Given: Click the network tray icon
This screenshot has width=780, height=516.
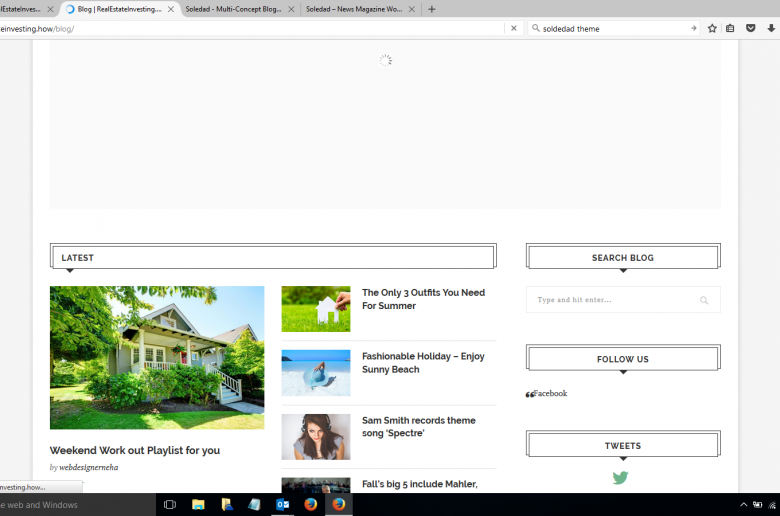Looking at the screenshot, I should tap(772, 505).
